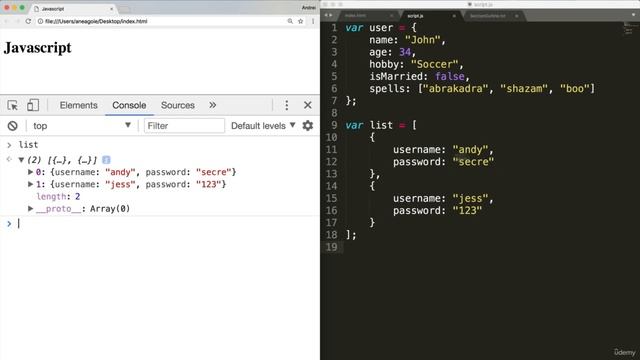Click 'length: 2' in console output
This screenshot has height=360, width=640.
click(x=58, y=197)
